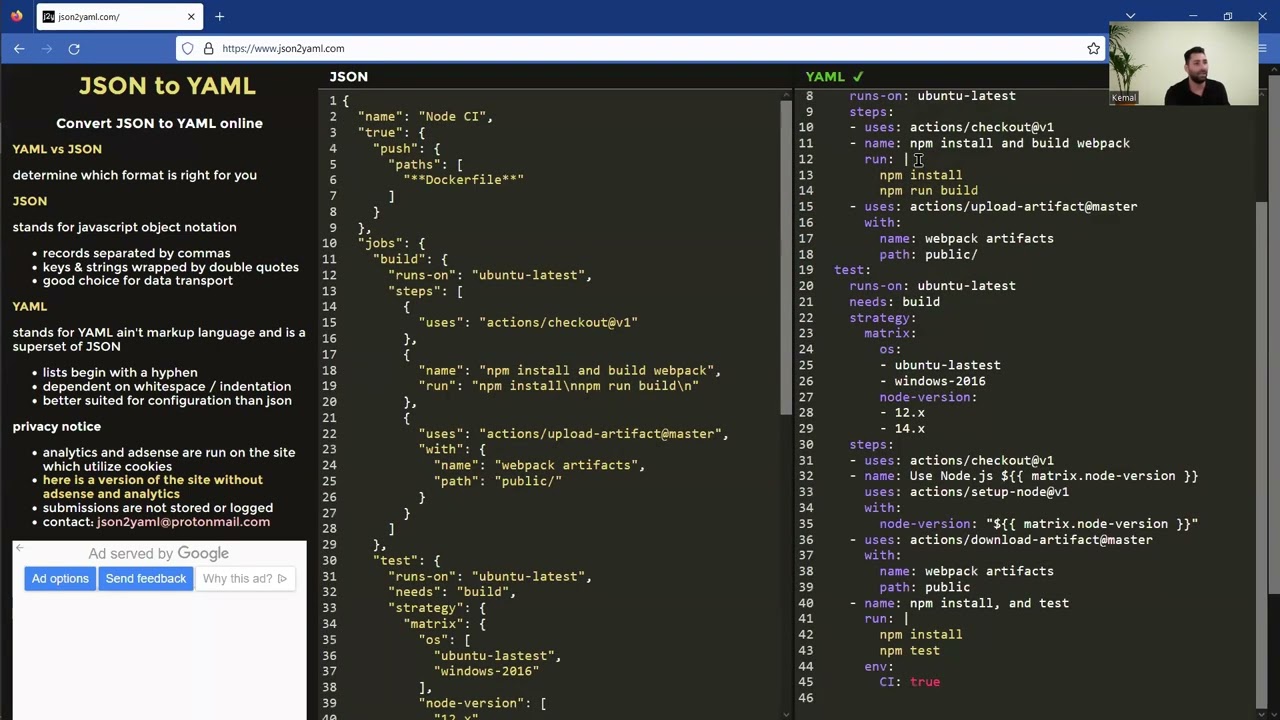
Task: Click YAML line number 46
Action: click(806, 698)
